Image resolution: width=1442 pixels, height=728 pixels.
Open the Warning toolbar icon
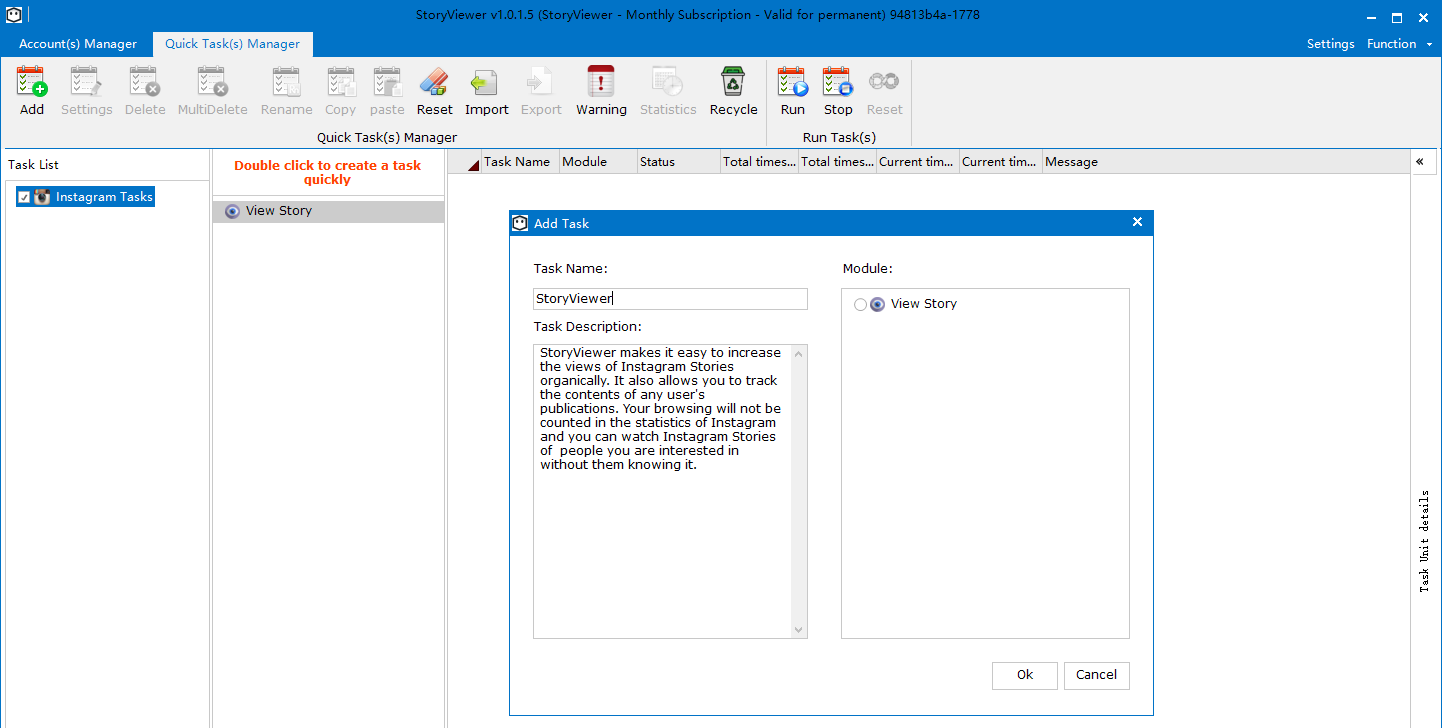coord(601,81)
